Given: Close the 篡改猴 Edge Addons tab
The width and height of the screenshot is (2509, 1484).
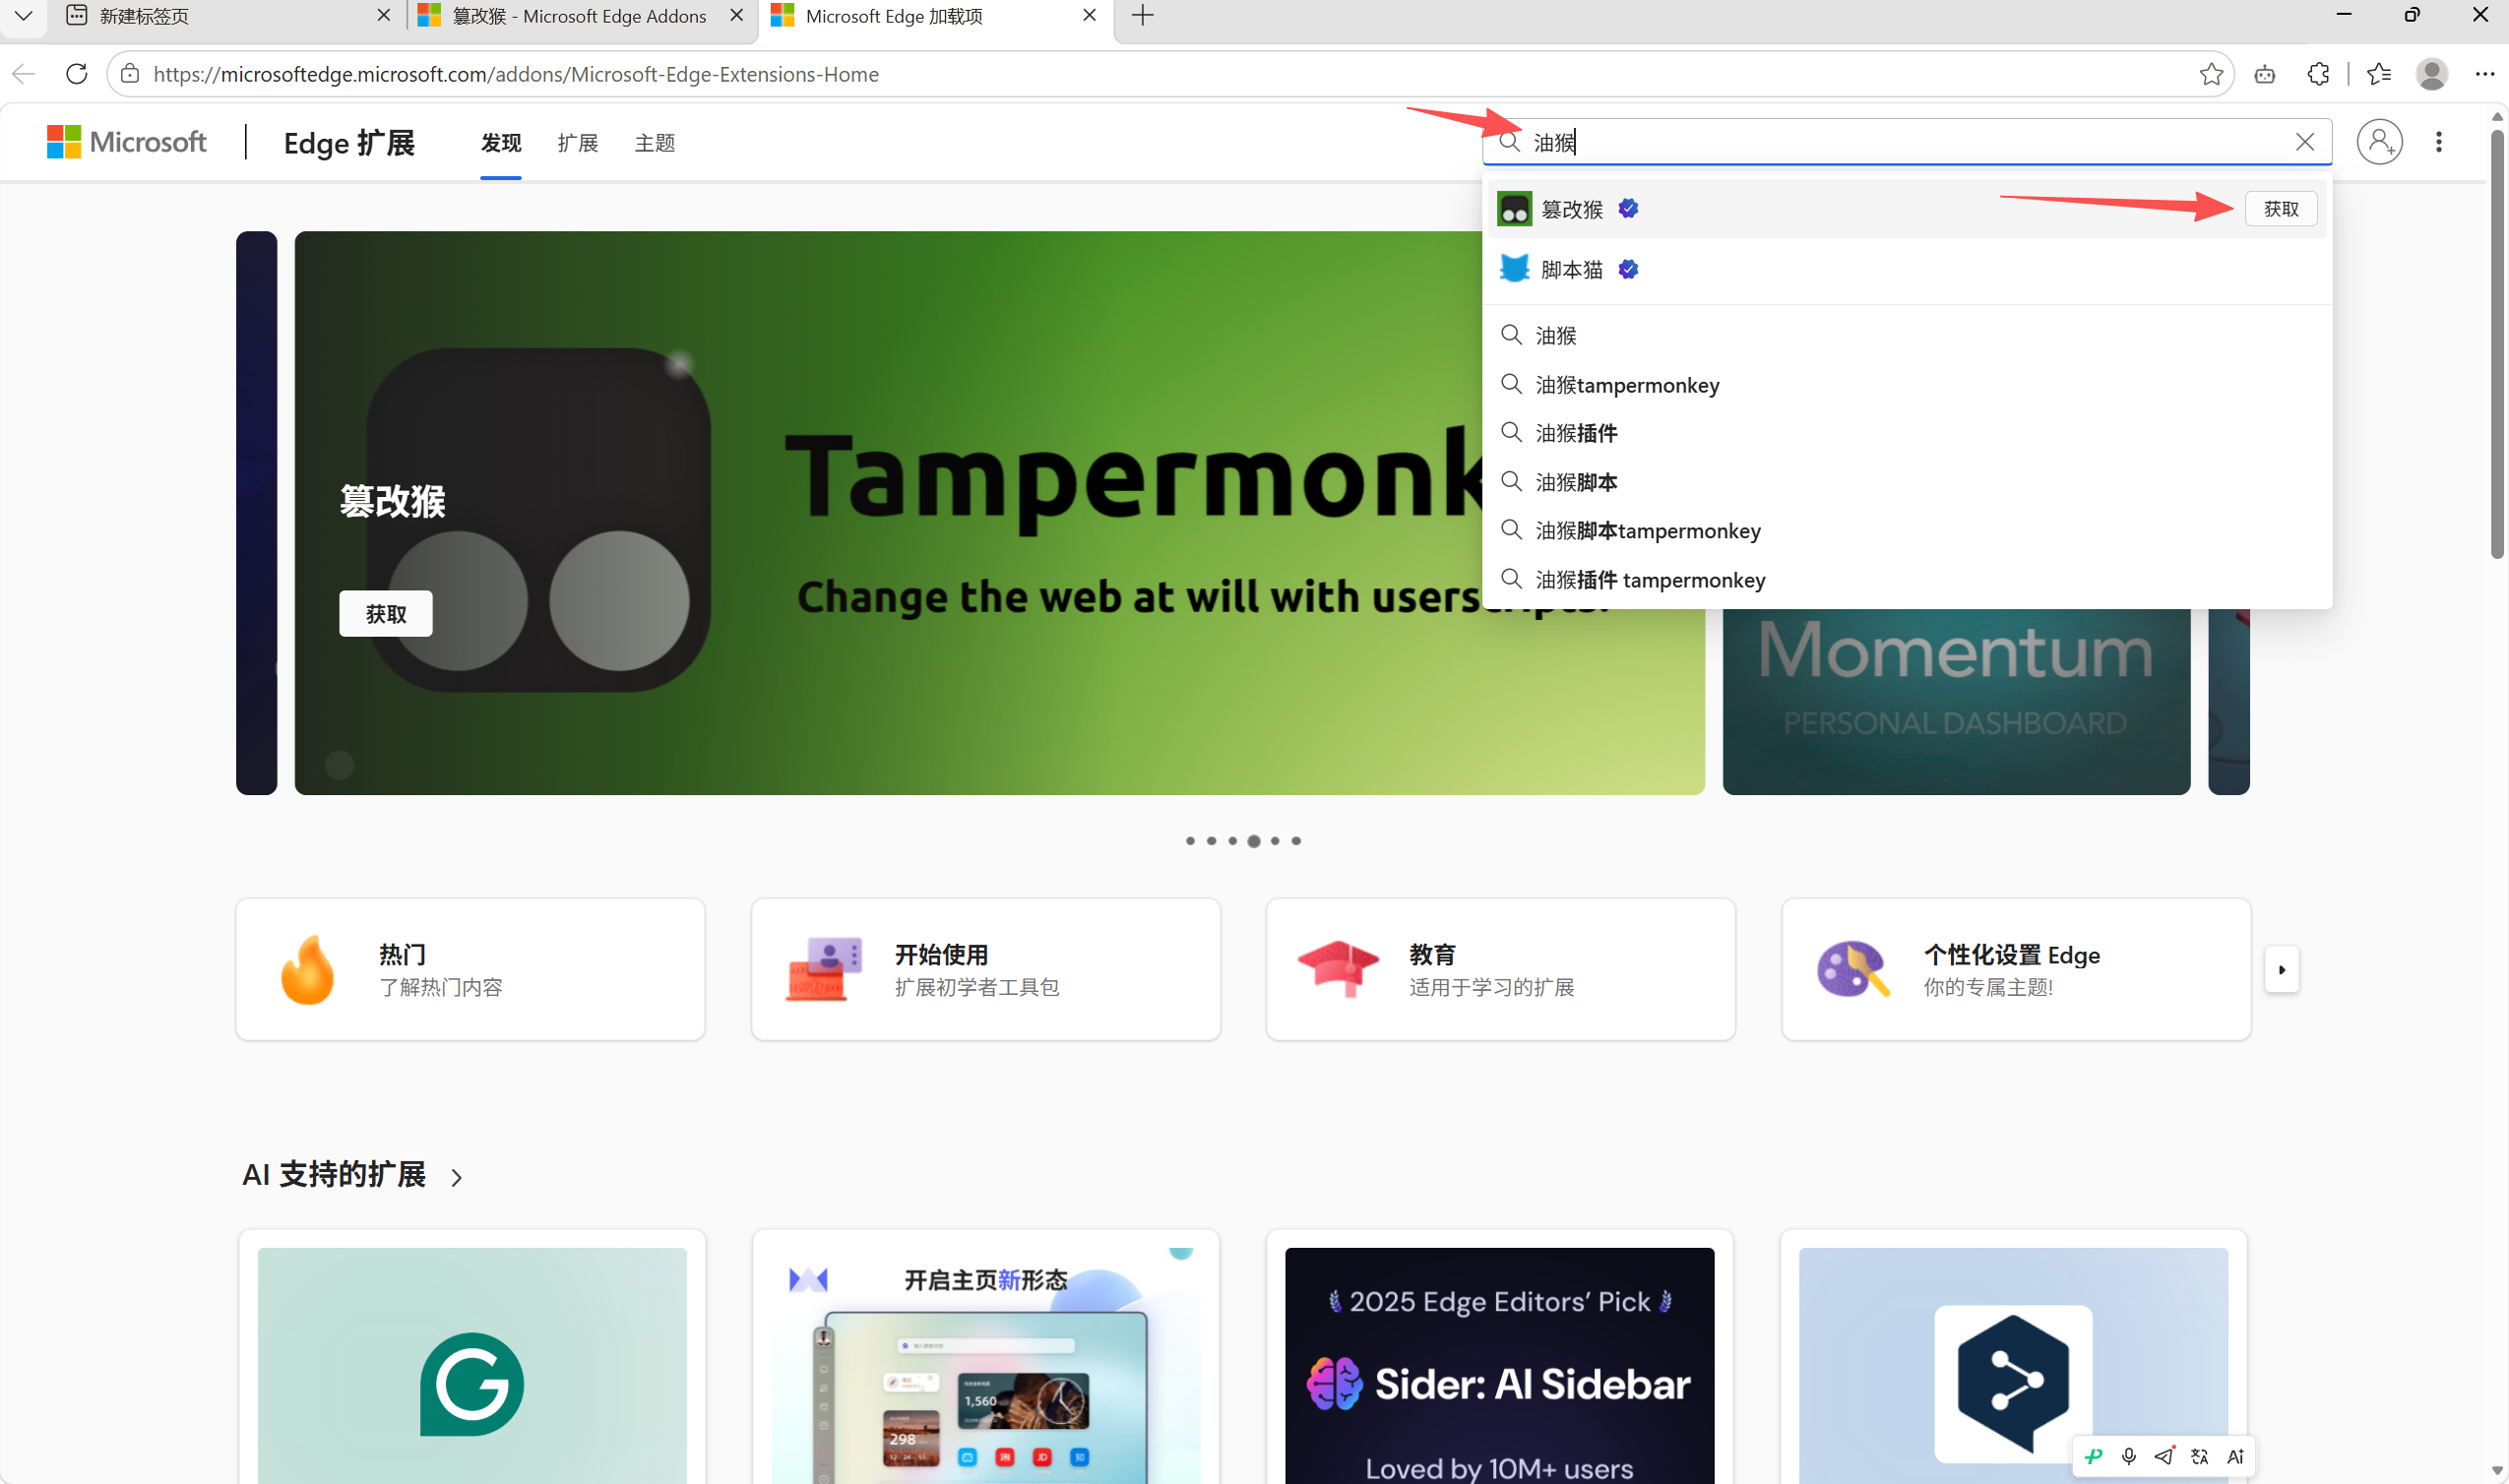Looking at the screenshot, I should tap(736, 16).
